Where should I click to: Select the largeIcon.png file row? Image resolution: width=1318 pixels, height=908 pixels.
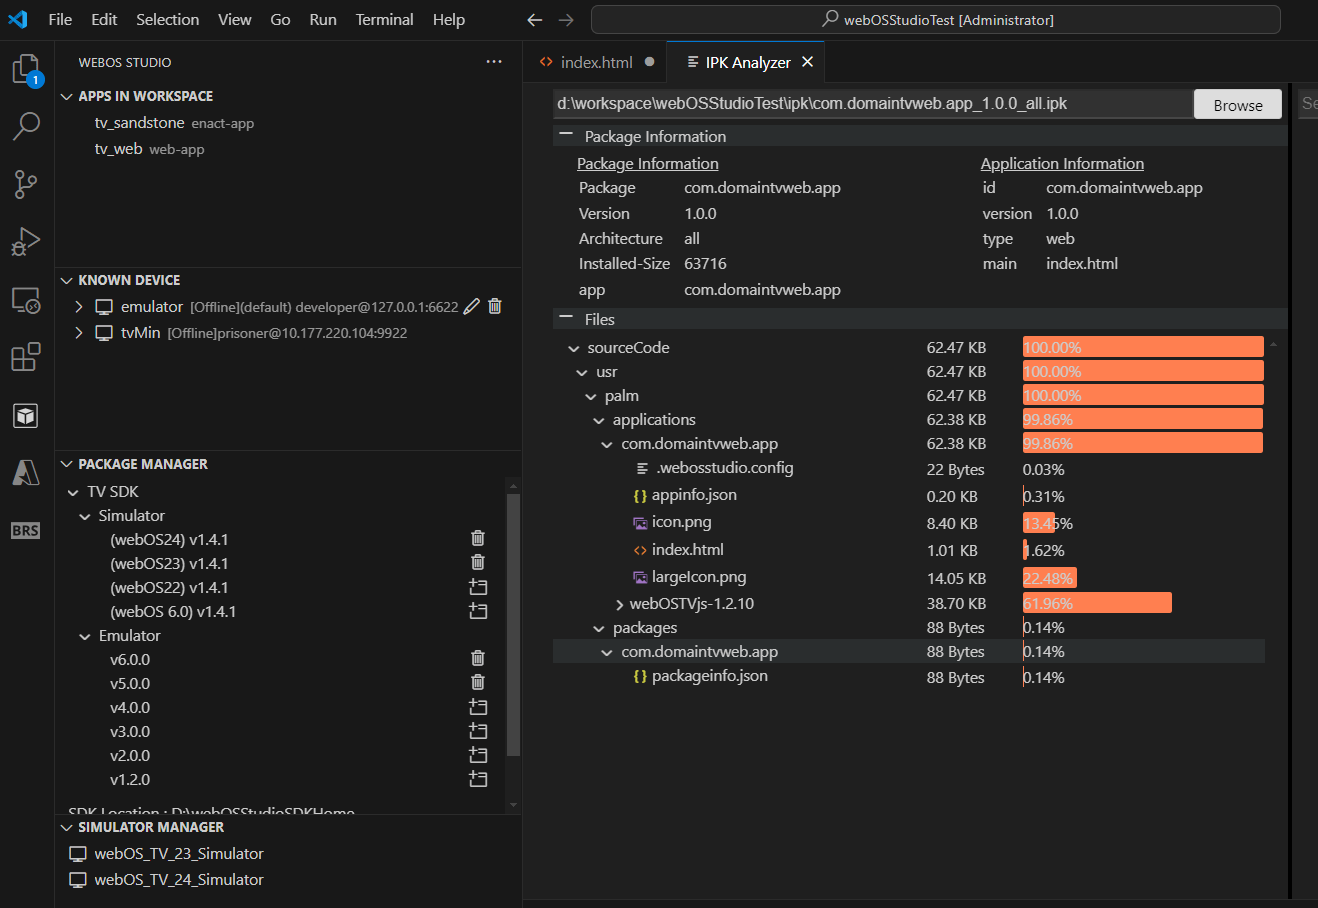[x=909, y=578]
